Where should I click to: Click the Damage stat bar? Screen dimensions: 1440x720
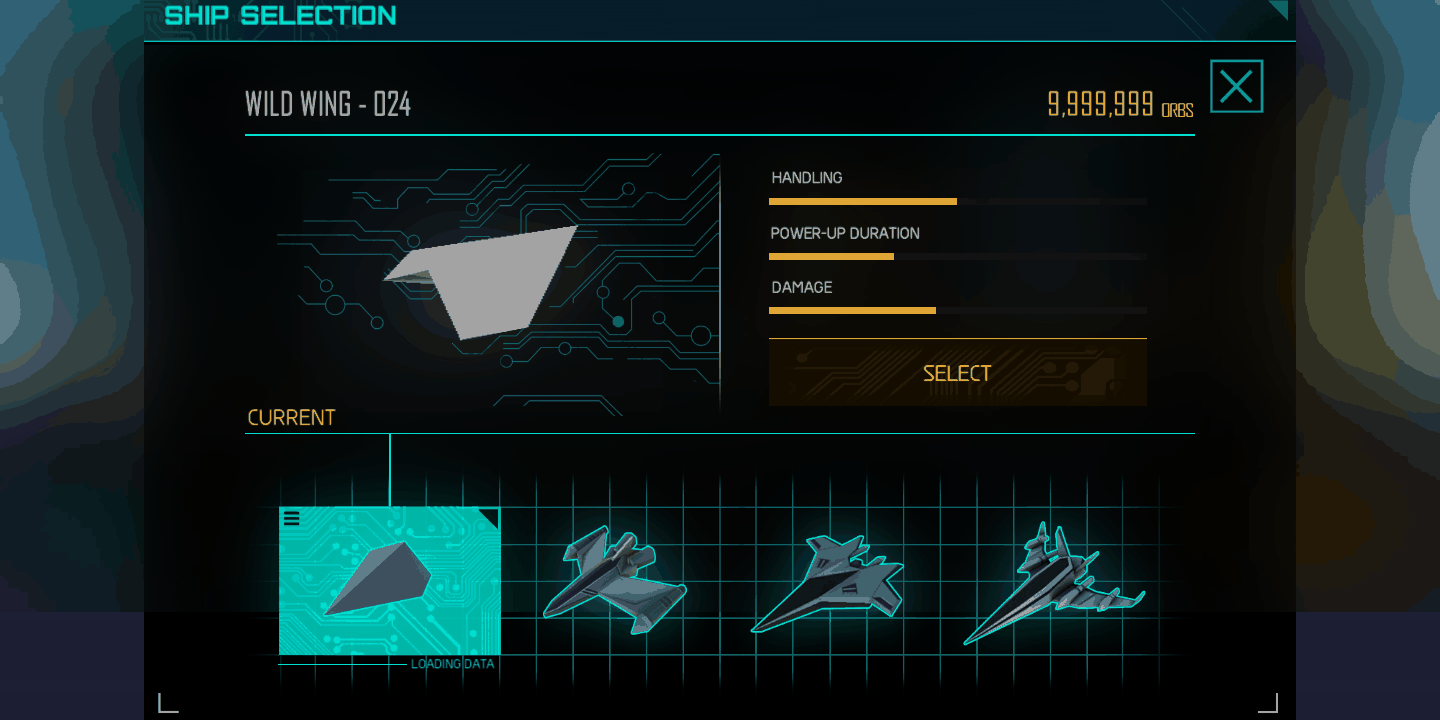[x=958, y=311]
